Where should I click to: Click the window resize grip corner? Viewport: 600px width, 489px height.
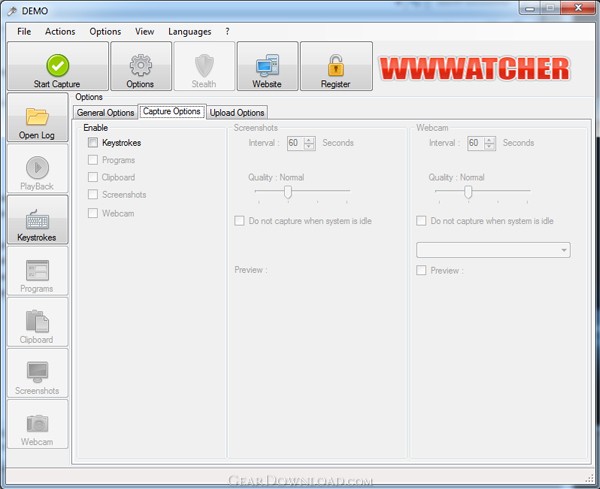coord(589,478)
